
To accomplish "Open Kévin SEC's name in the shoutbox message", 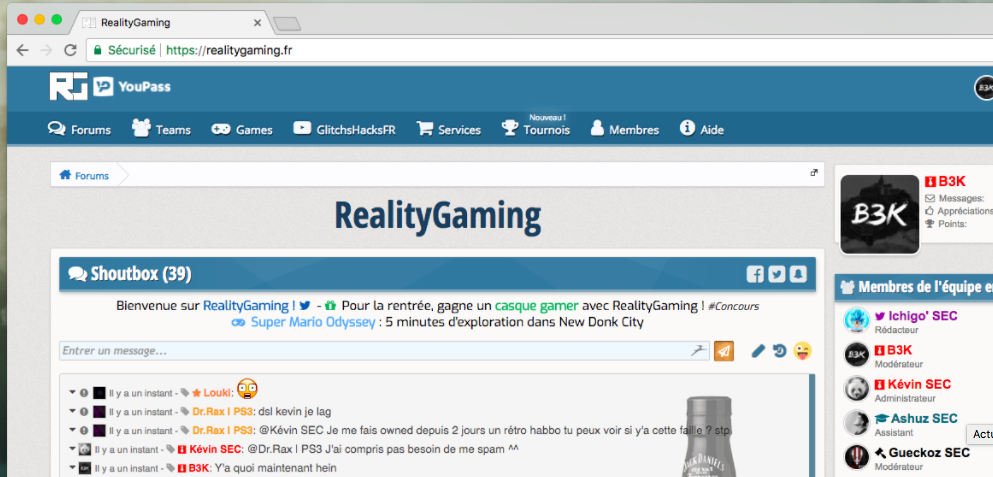I will click(x=215, y=450).
